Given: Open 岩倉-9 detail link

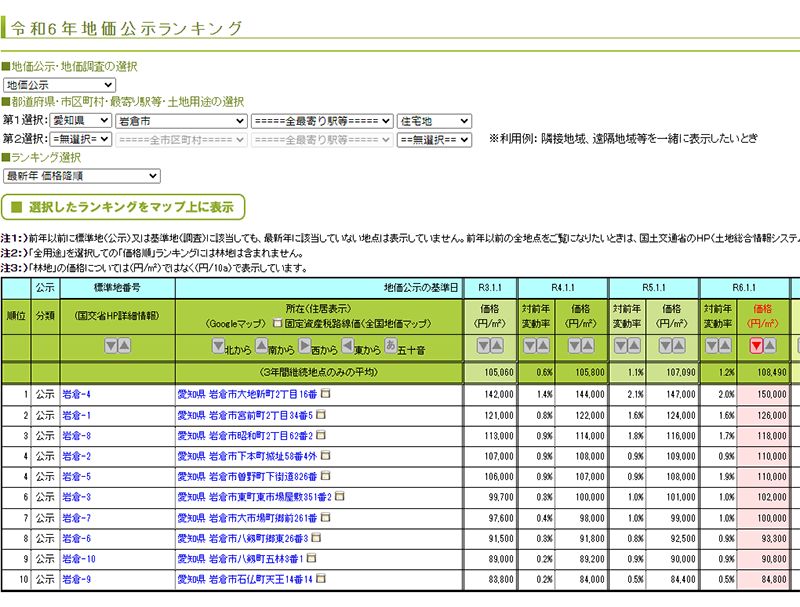Looking at the screenshot, I should tap(77, 579).
